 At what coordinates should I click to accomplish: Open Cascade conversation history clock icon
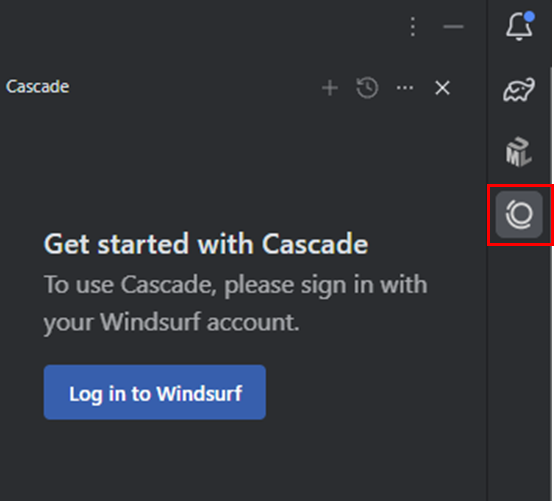(x=367, y=88)
